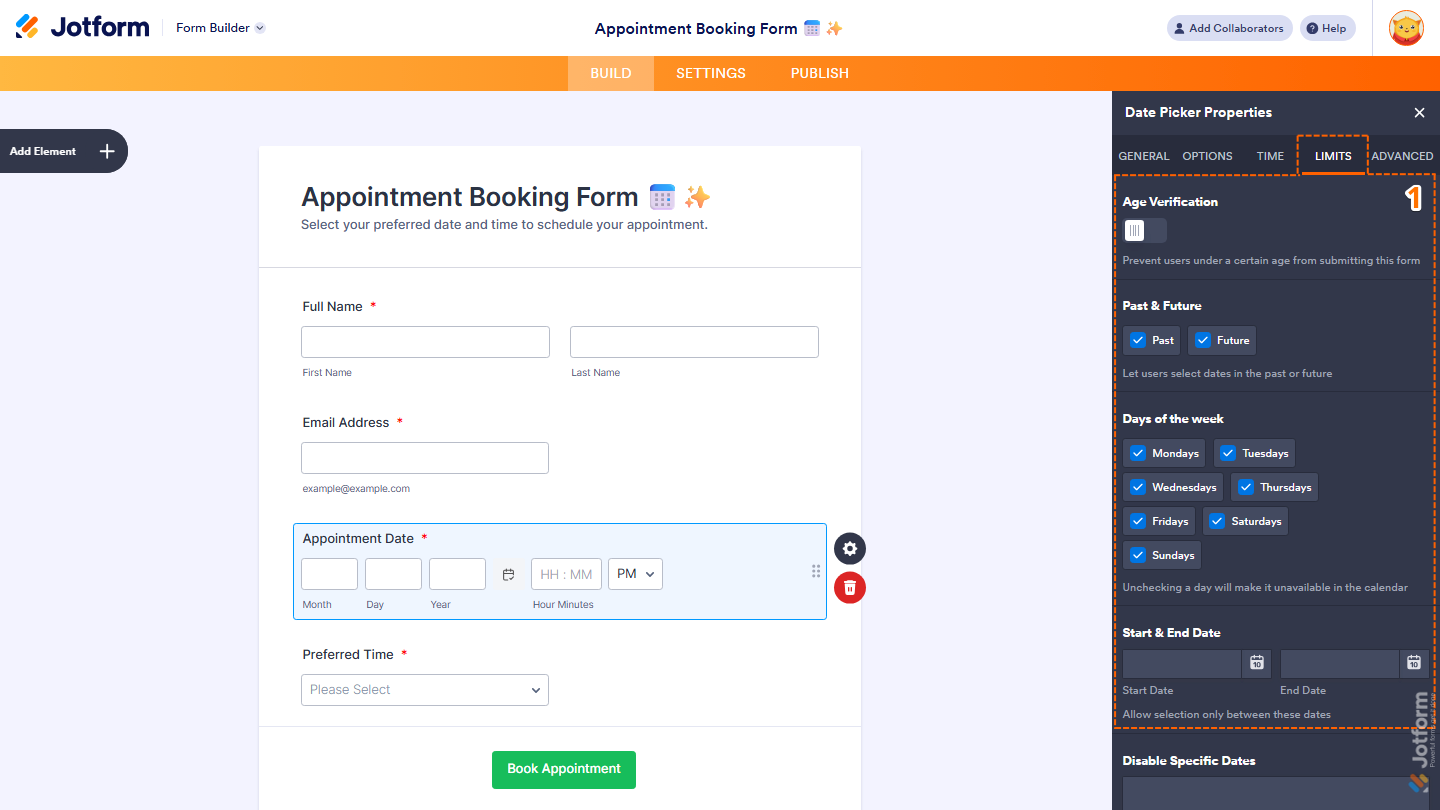Screen dimensions: 1440x810
Task: Open the Start Date calendar picker icon
Action: tap(1257, 663)
